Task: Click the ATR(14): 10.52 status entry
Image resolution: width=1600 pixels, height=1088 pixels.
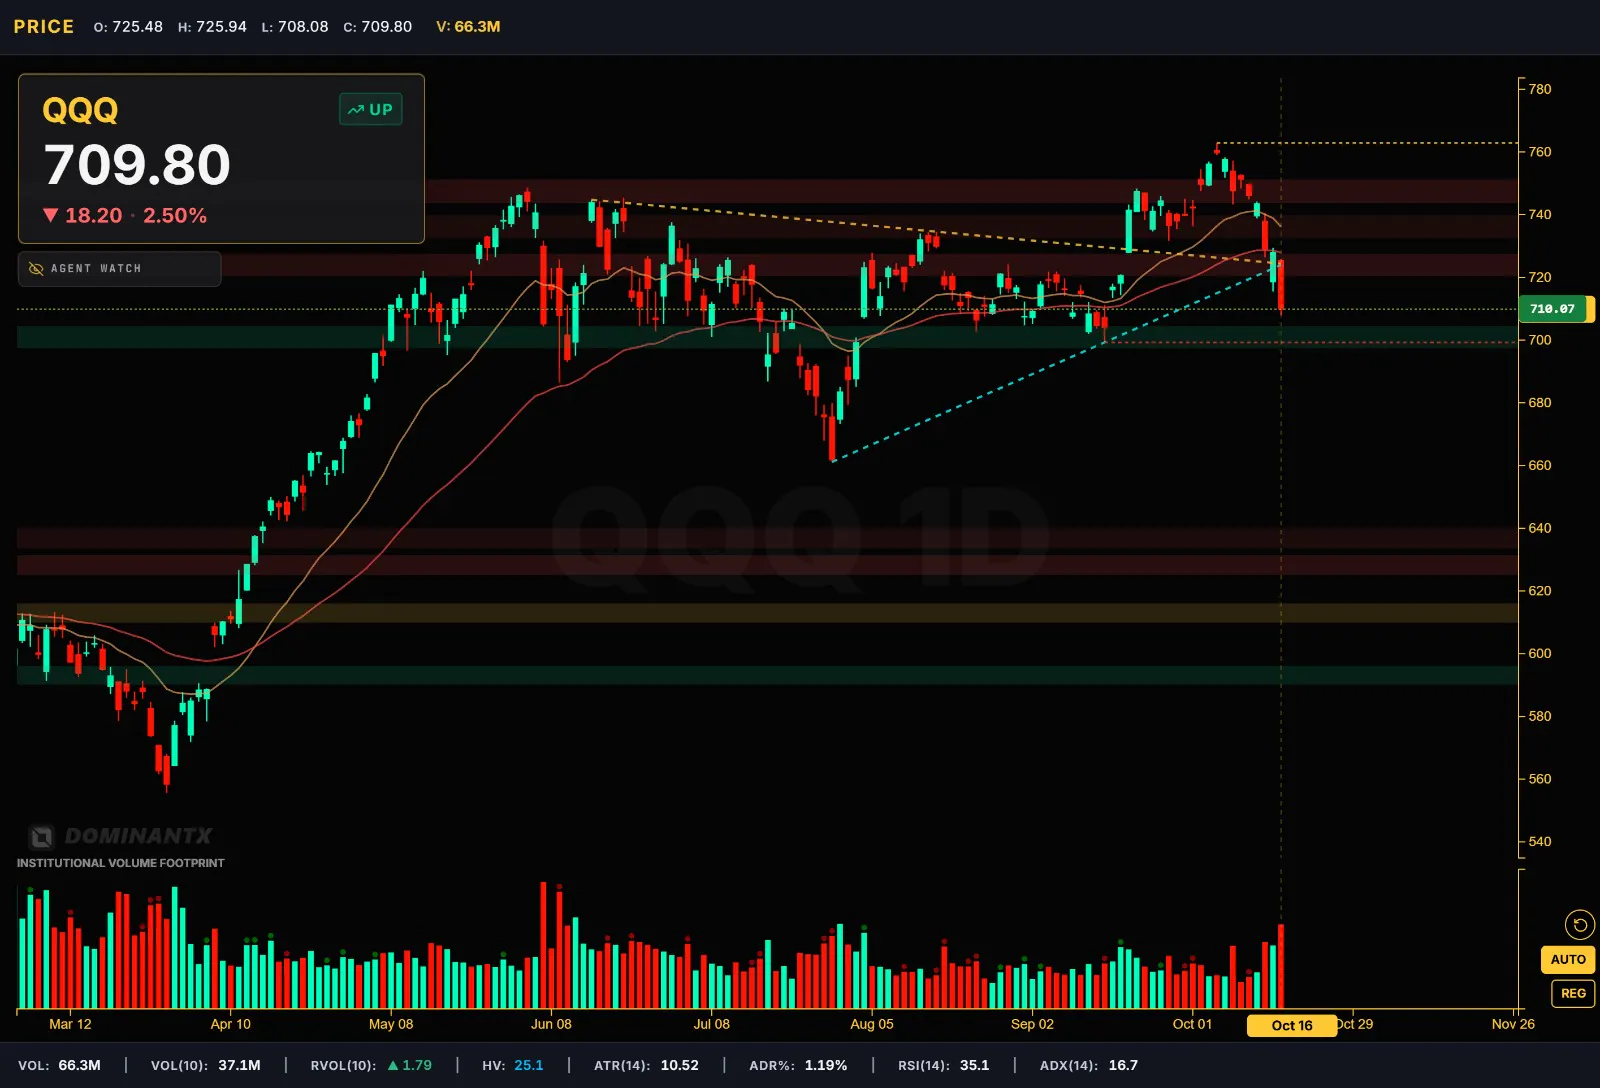Action: (646, 1065)
